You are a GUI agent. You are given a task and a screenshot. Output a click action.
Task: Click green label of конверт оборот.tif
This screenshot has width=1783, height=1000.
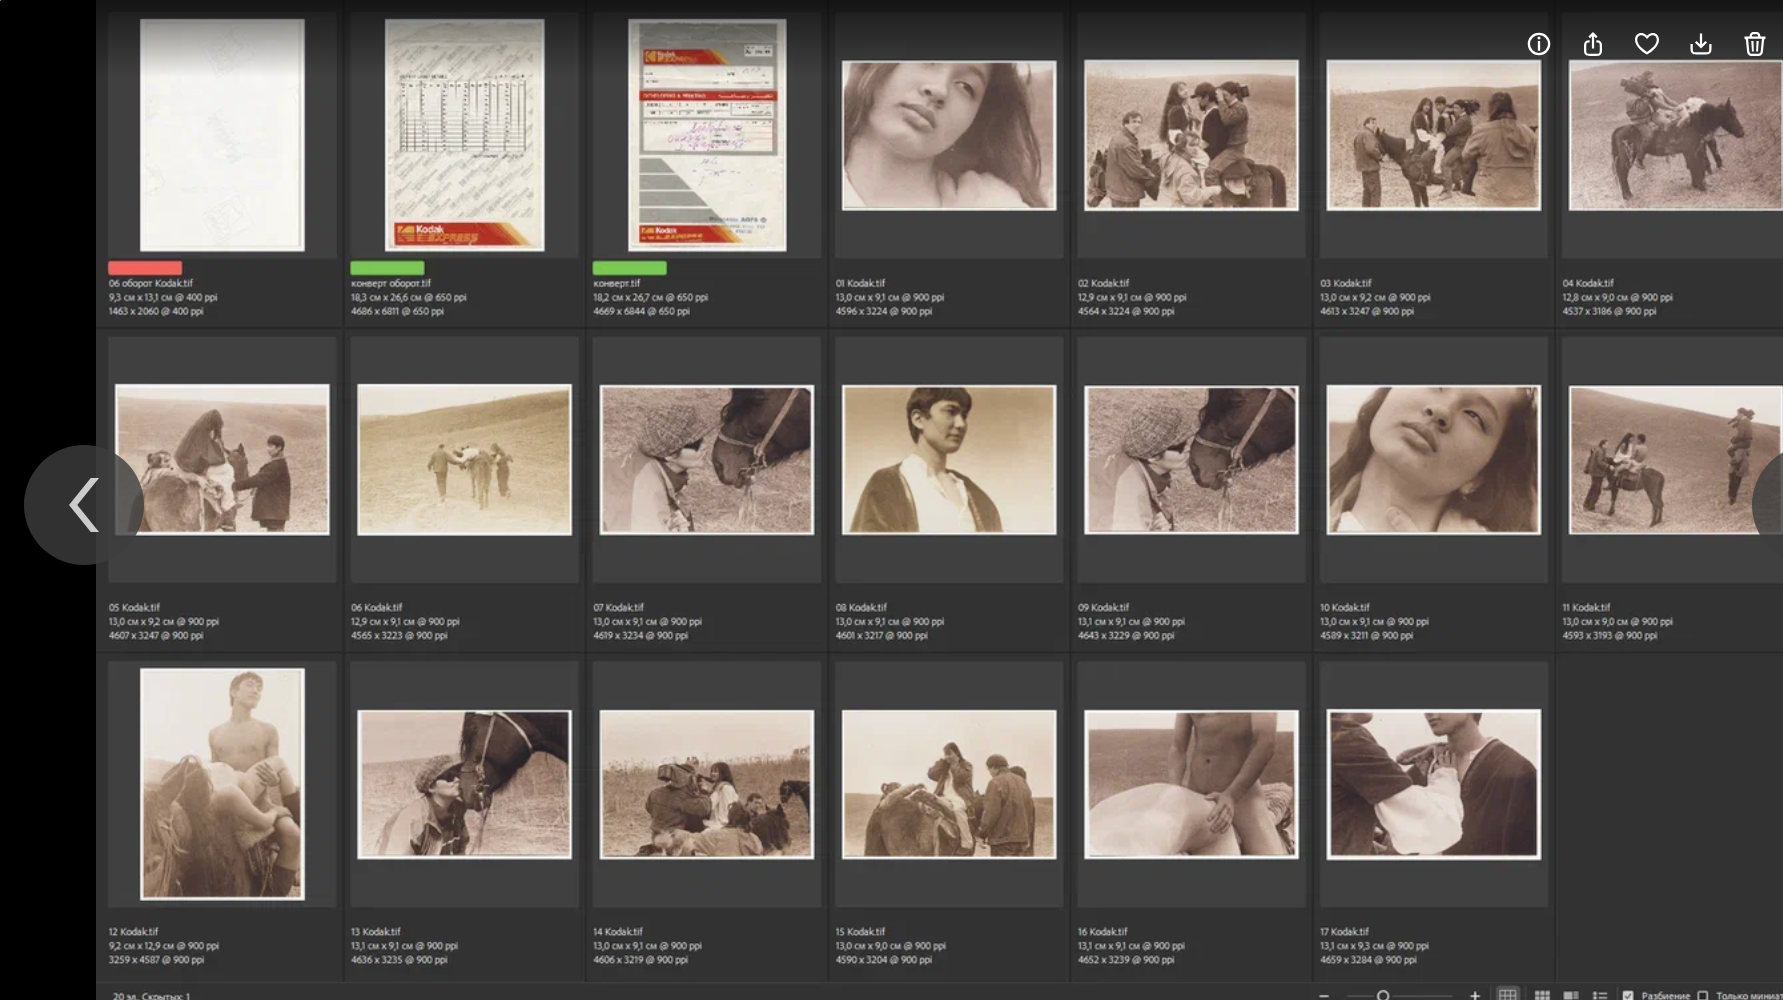coord(387,268)
